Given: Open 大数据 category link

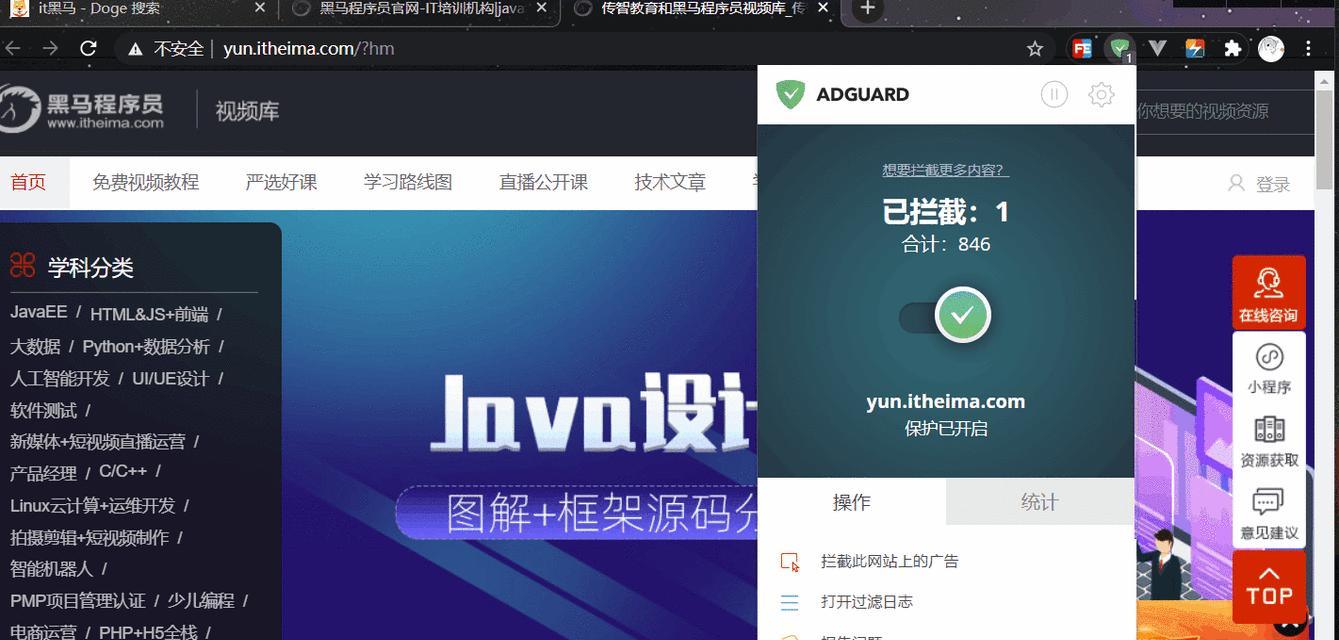Looking at the screenshot, I should (35, 347).
